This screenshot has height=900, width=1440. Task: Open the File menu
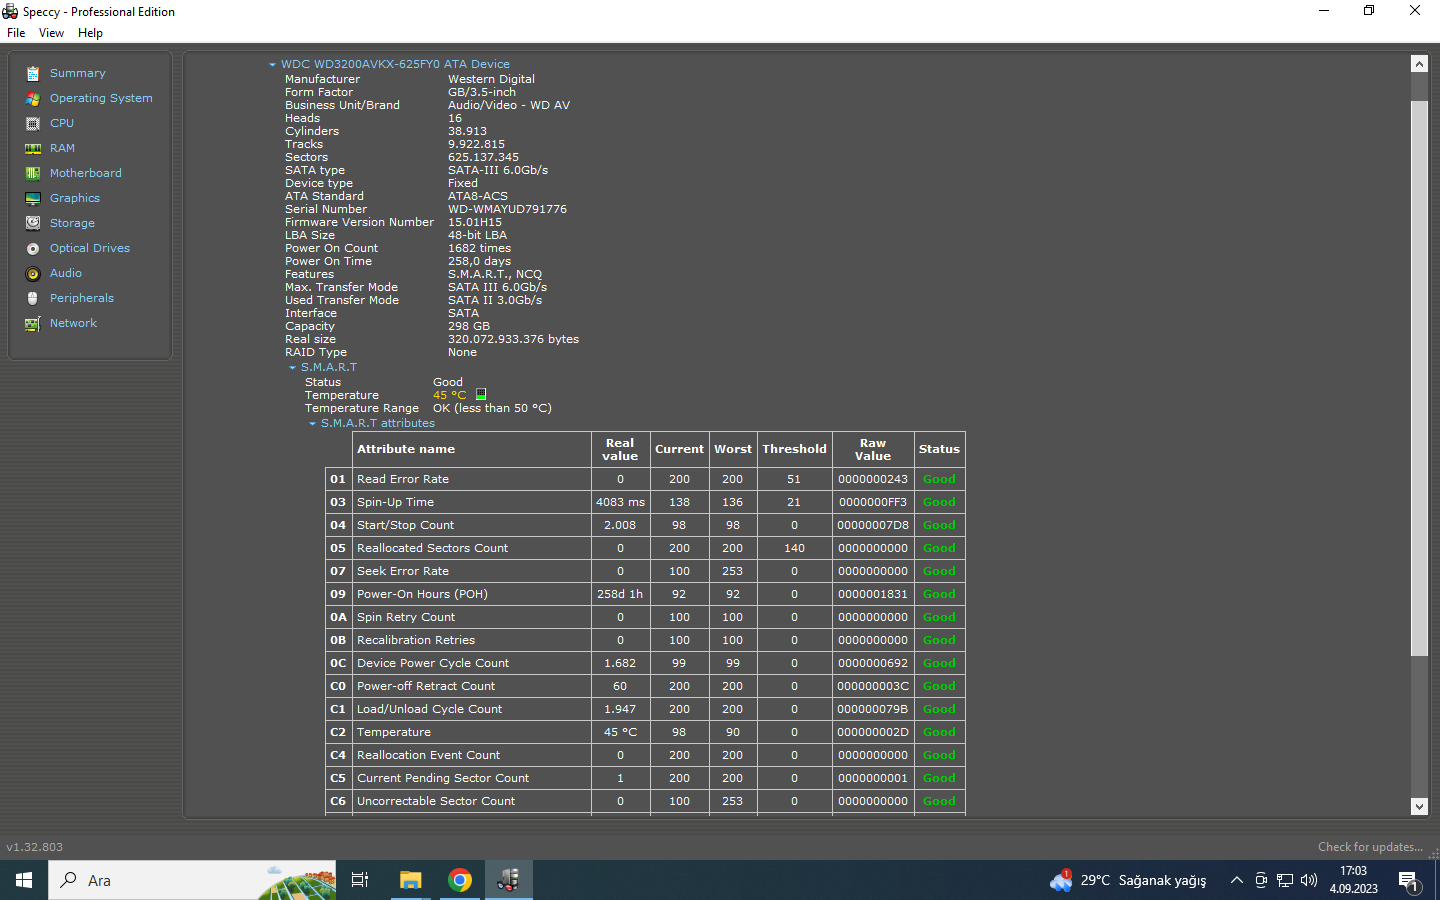coord(16,33)
